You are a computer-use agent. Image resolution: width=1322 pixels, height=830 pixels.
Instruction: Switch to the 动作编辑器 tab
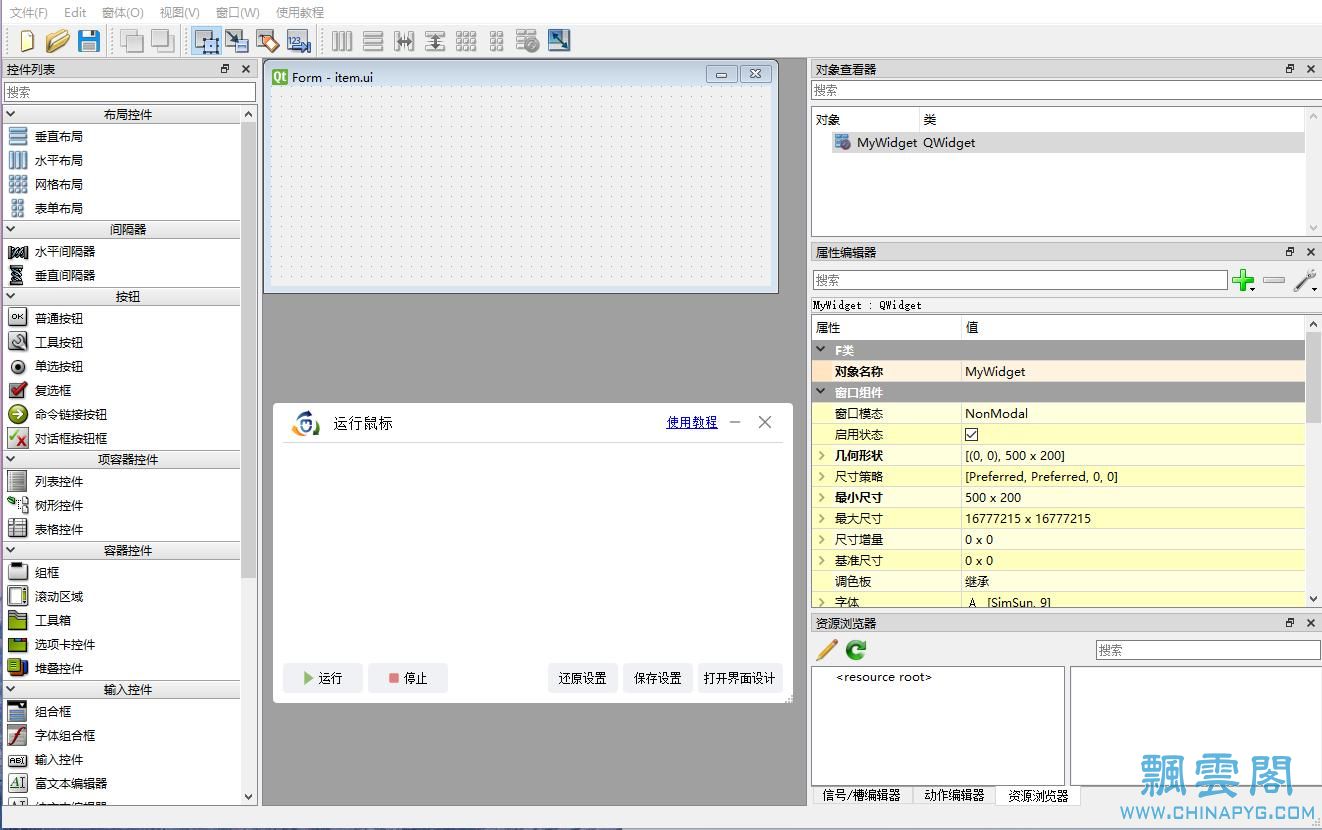pos(954,795)
